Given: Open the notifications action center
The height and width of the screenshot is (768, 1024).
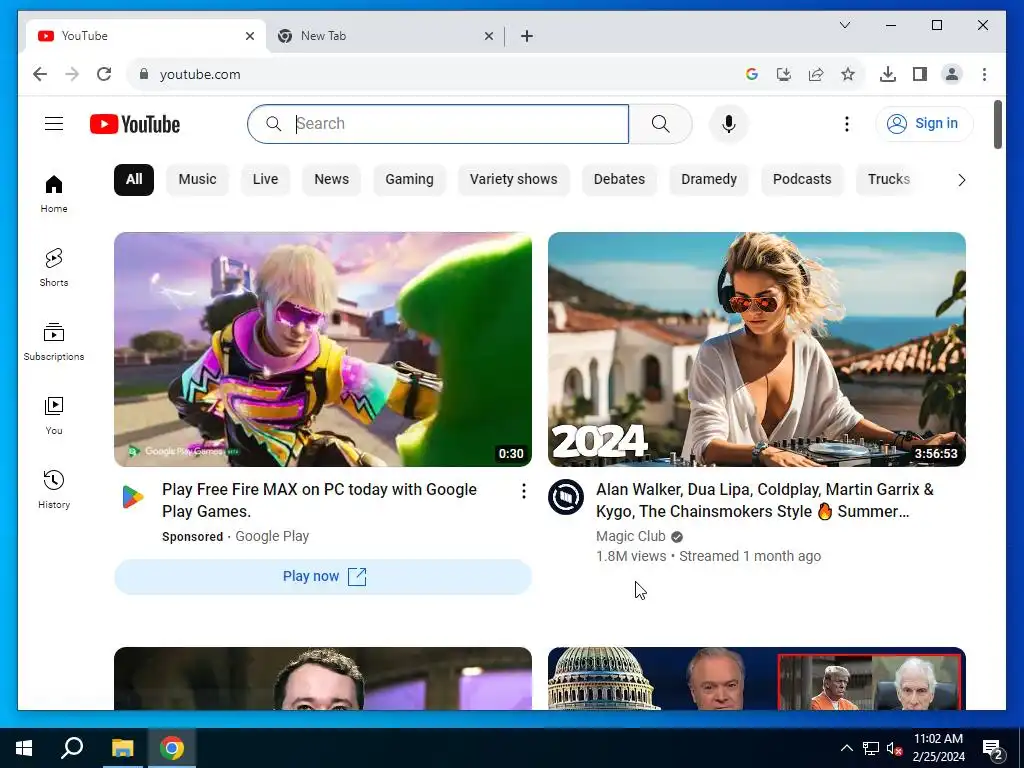Looking at the screenshot, I should tap(993, 748).
